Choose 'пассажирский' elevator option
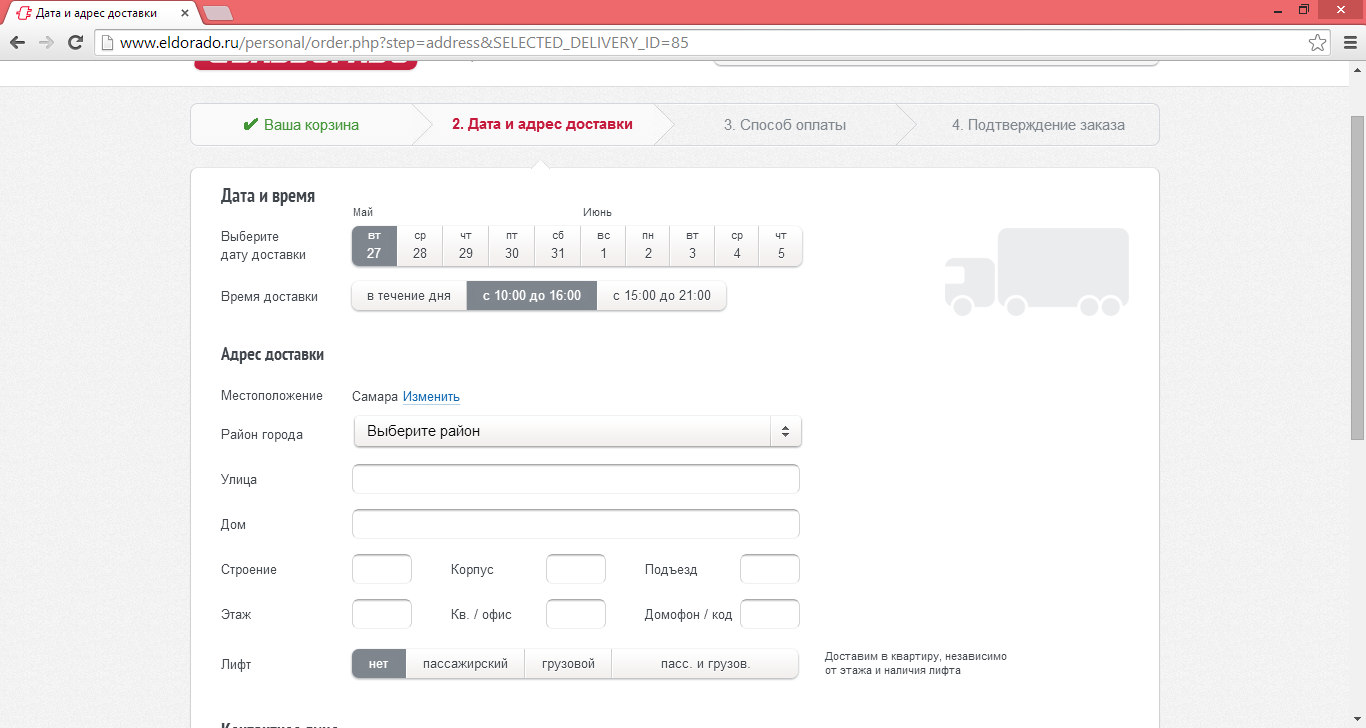This screenshot has width=1366, height=728. pos(465,664)
